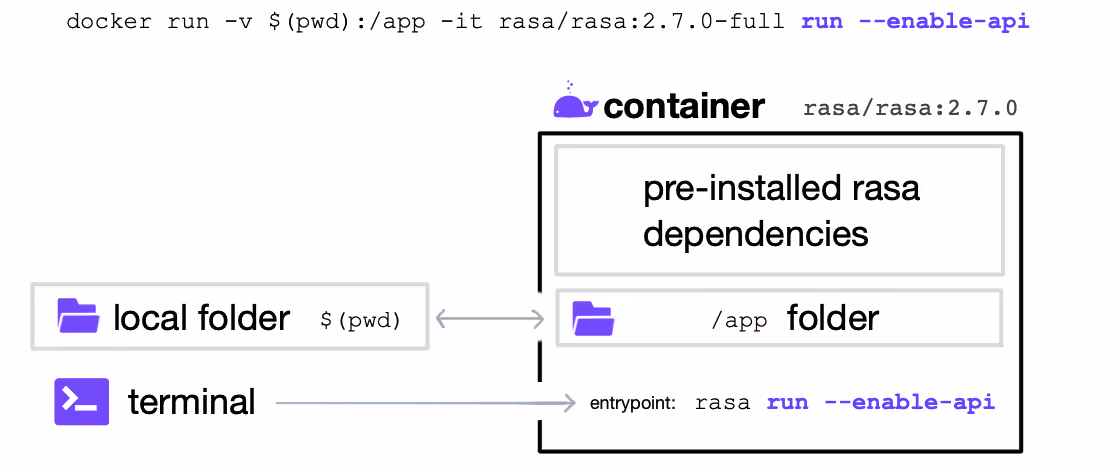
Task: Click the purple /app folder icon
Action: coord(593,318)
